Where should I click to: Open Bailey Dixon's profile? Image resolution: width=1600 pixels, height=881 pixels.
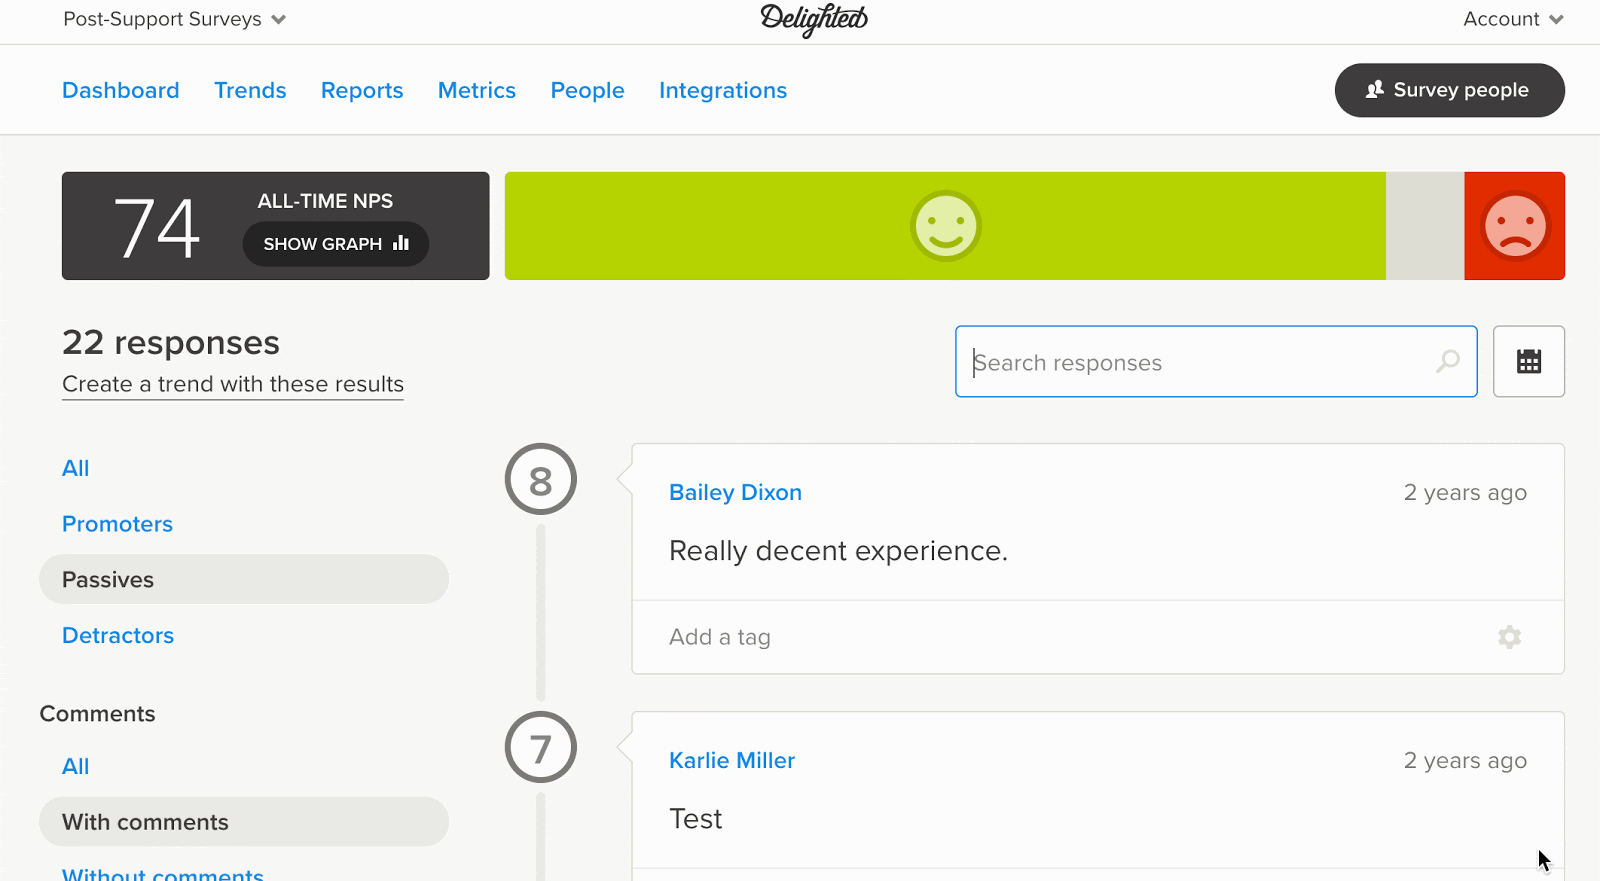coord(735,492)
